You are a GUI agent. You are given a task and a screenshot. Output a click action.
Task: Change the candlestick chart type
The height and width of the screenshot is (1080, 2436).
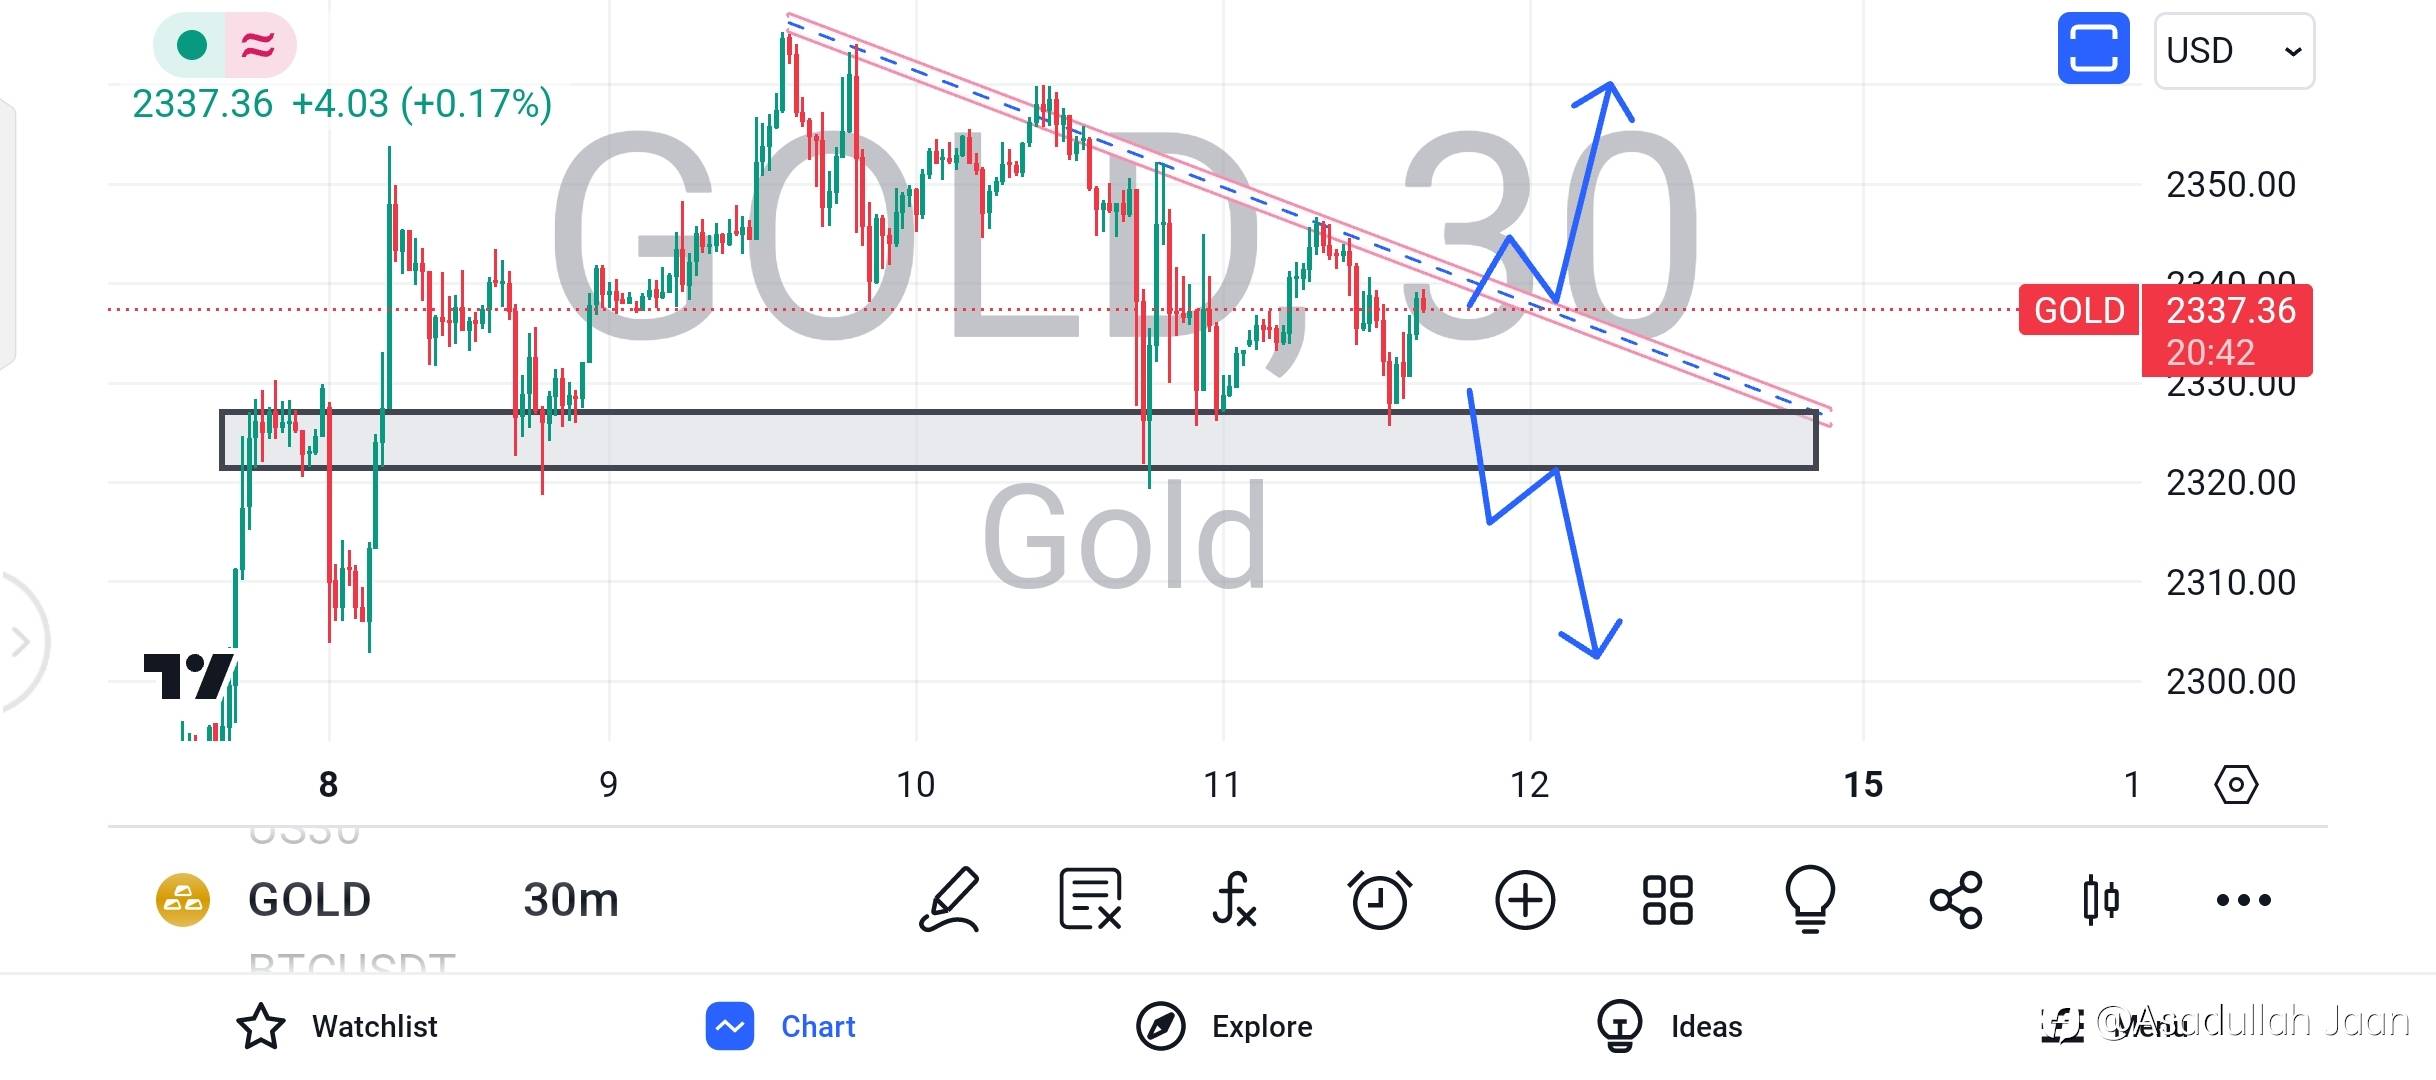click(x=2100, y=900)
